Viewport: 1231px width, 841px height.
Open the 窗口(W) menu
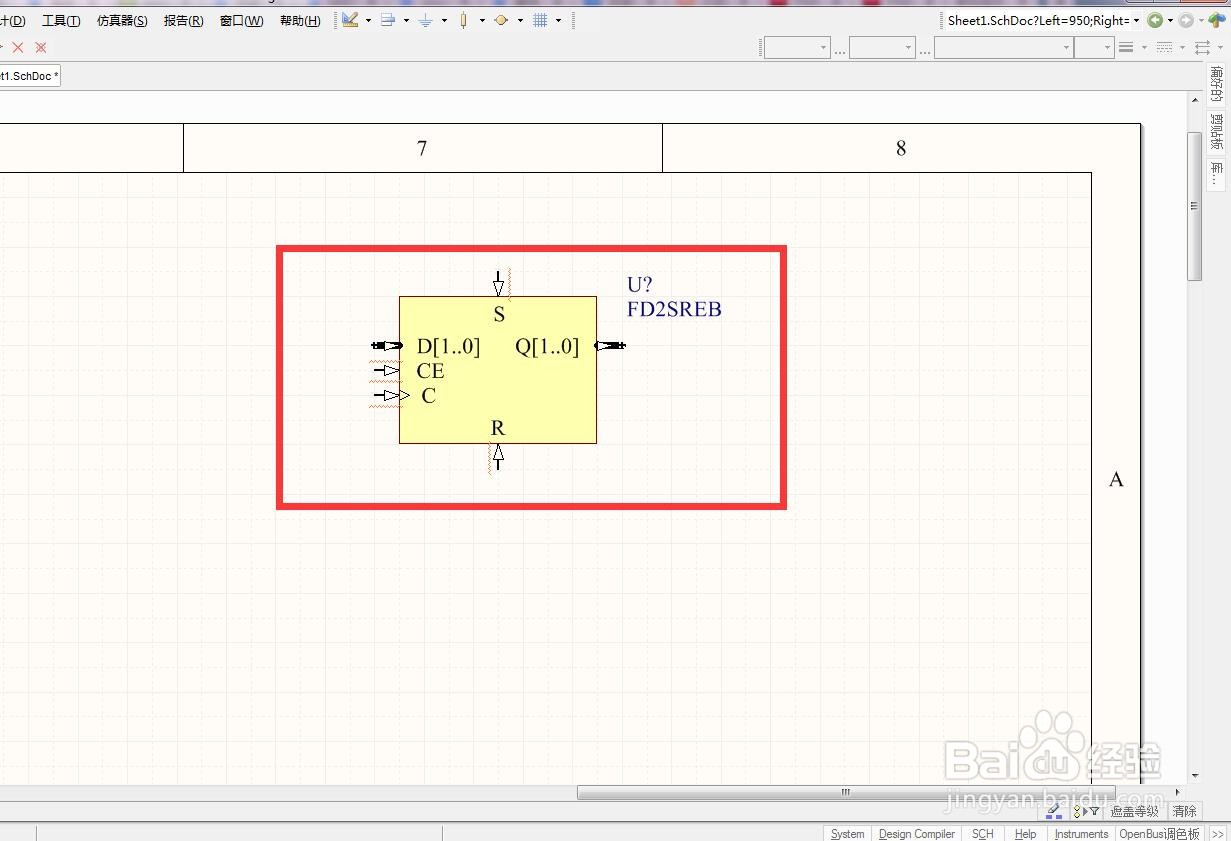coord(242,21)
